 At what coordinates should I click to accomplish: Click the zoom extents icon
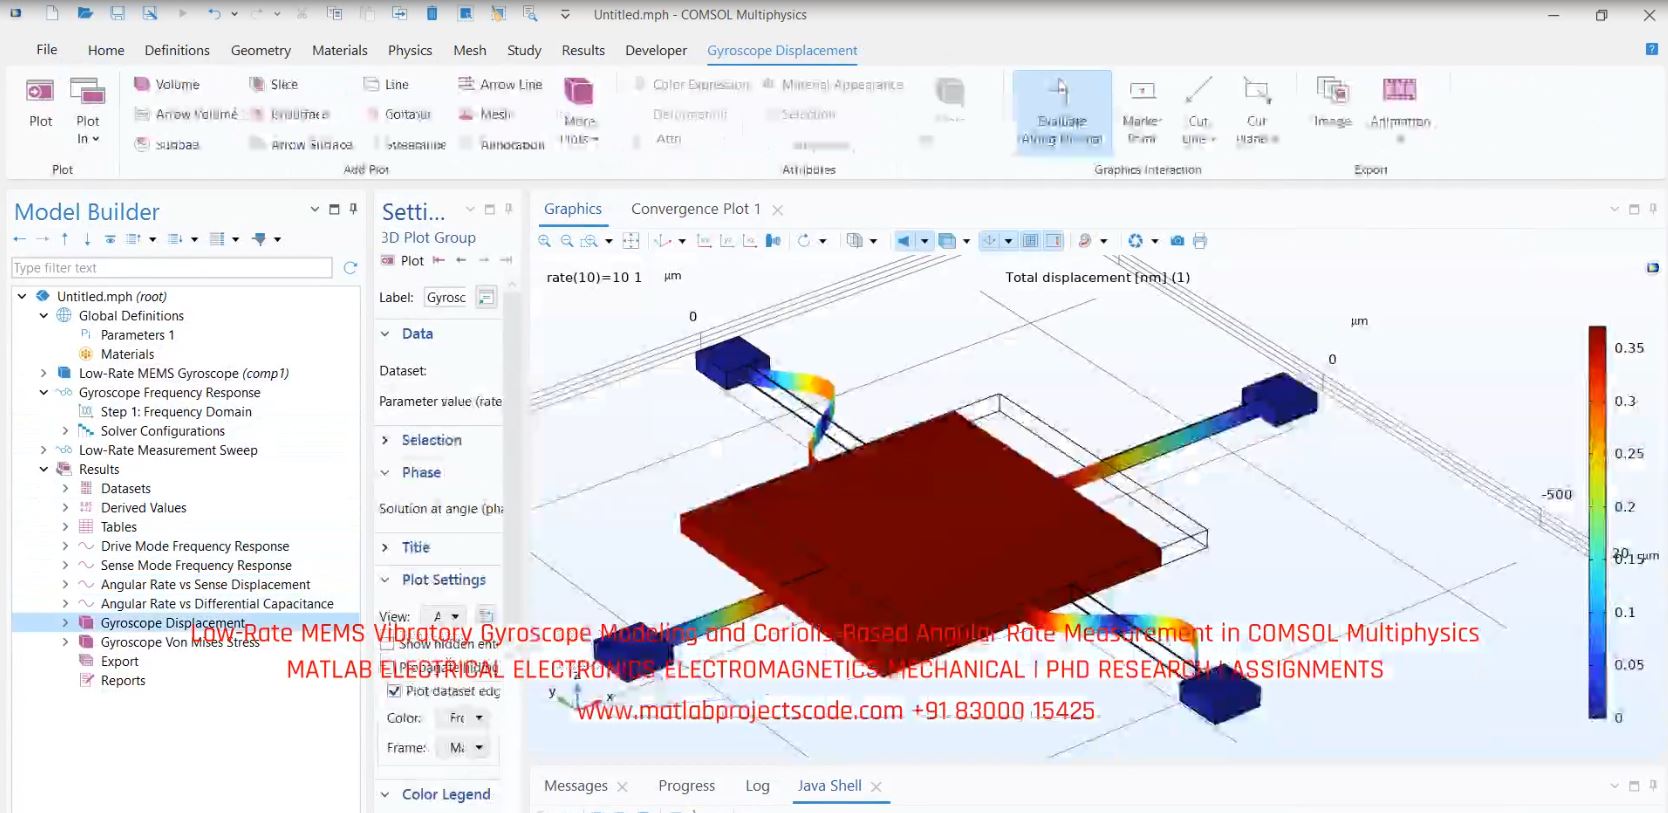(x=631, y=241)
